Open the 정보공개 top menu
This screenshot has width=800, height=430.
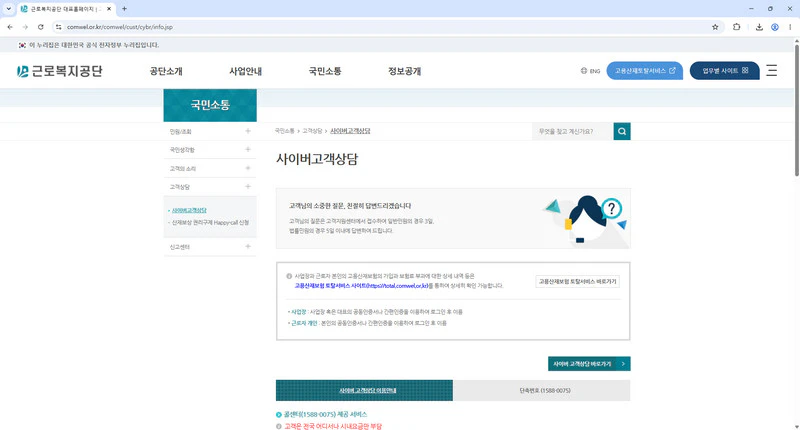(405, 71)
